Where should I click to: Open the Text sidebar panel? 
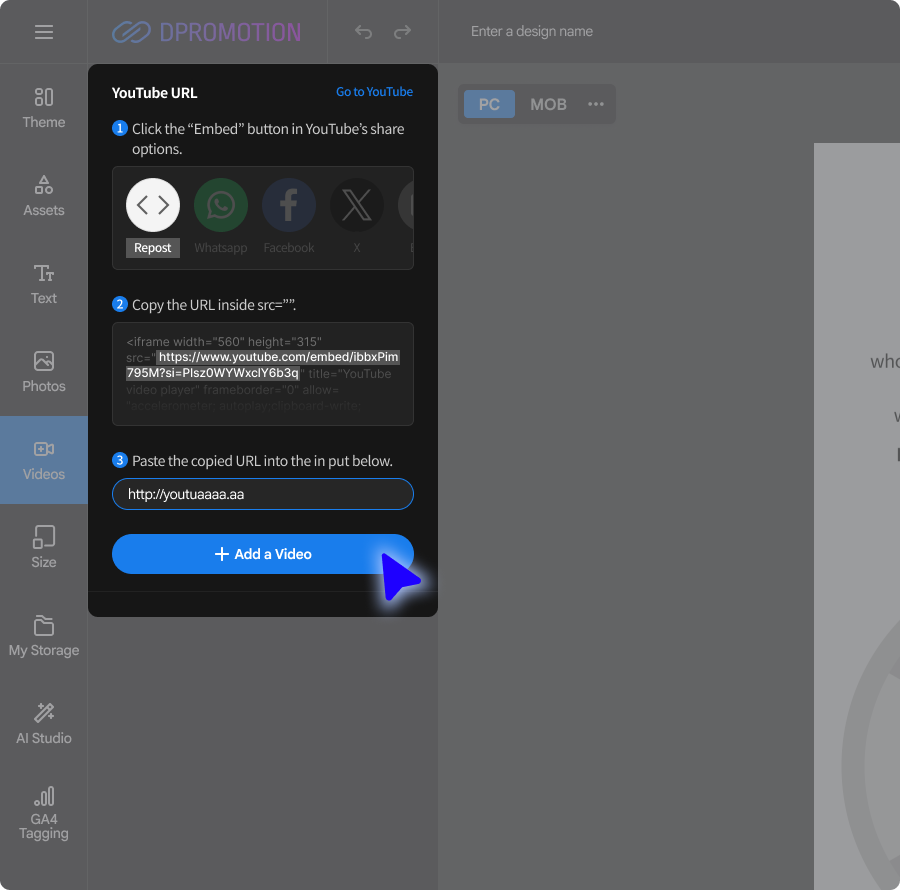(x=44, y=284)
